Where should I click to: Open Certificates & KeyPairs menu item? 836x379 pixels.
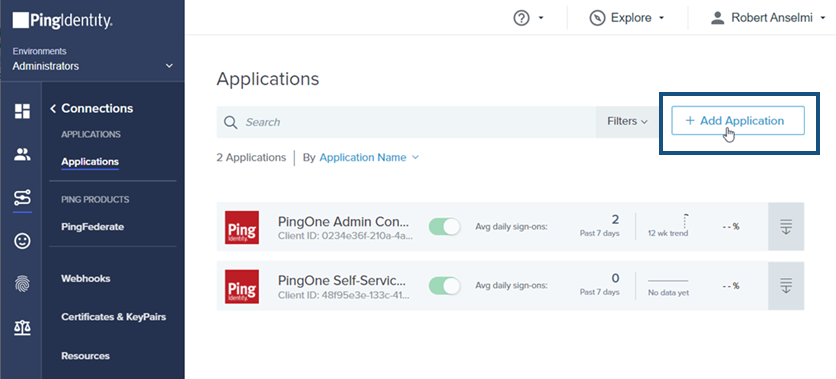coord(114,317)
